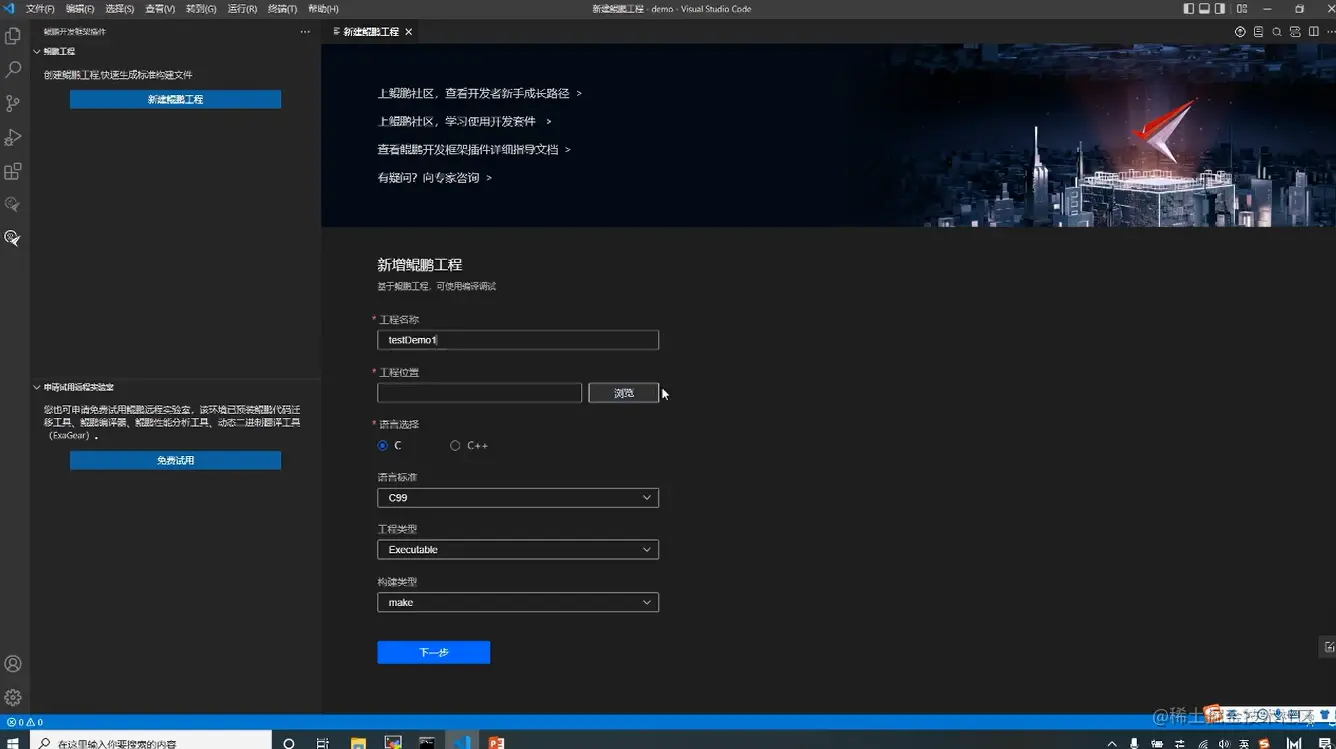Viewport: 1336px width, 749px height.
Task: Open Task View in taskbar
Action: click(322, 743)
